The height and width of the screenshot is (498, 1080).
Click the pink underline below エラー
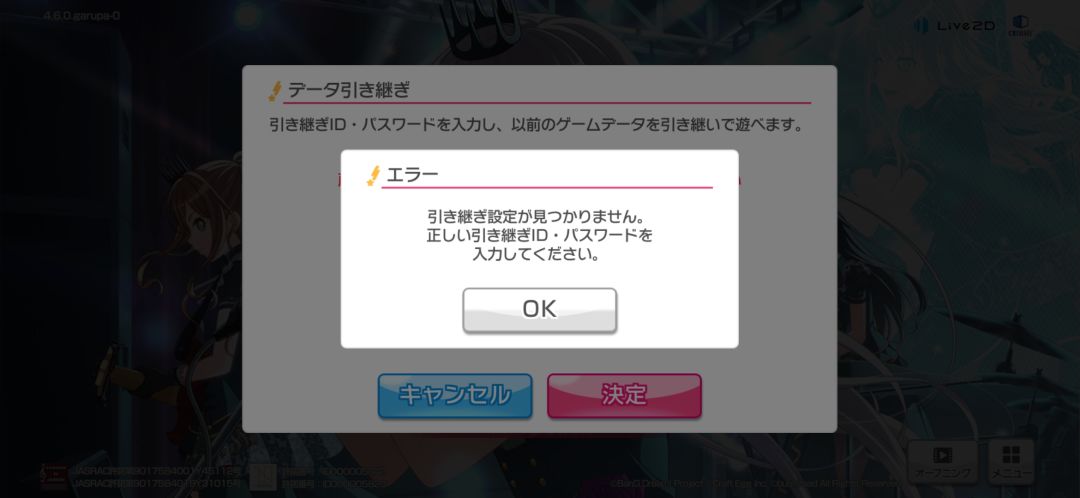[x=547, y=187]
